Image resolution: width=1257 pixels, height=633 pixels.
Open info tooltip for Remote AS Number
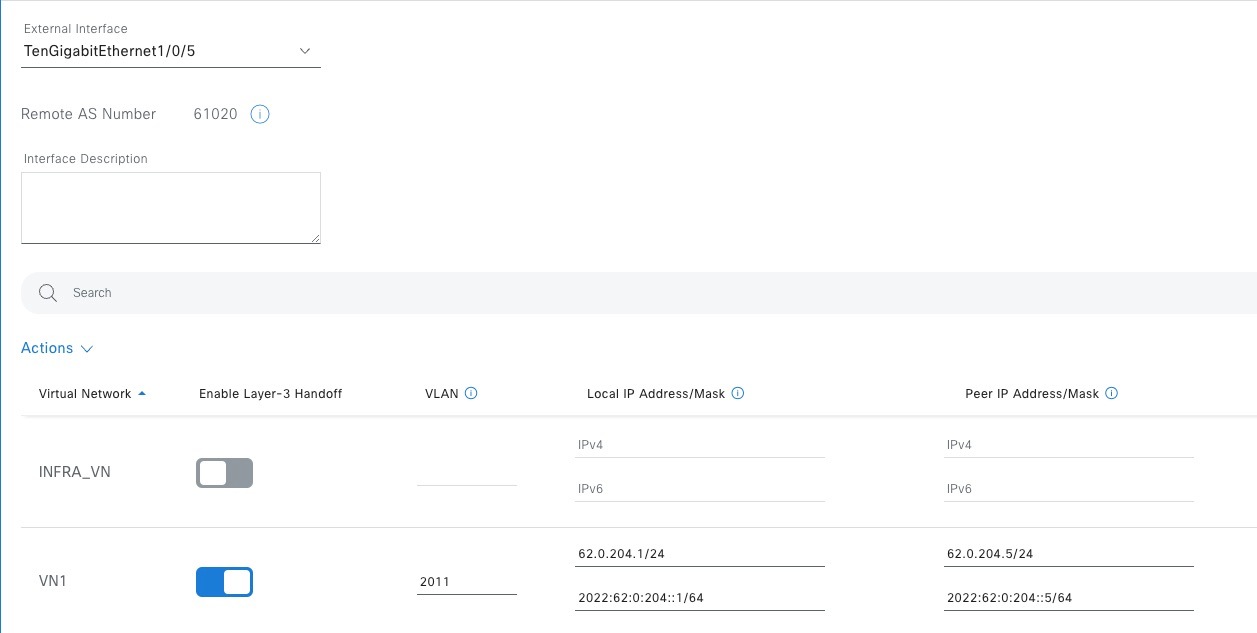[259, 114]
